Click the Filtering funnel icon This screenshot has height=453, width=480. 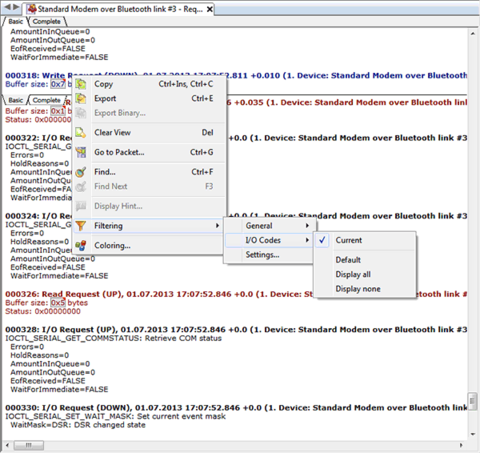pyautogui.click(x=81, y=226)
